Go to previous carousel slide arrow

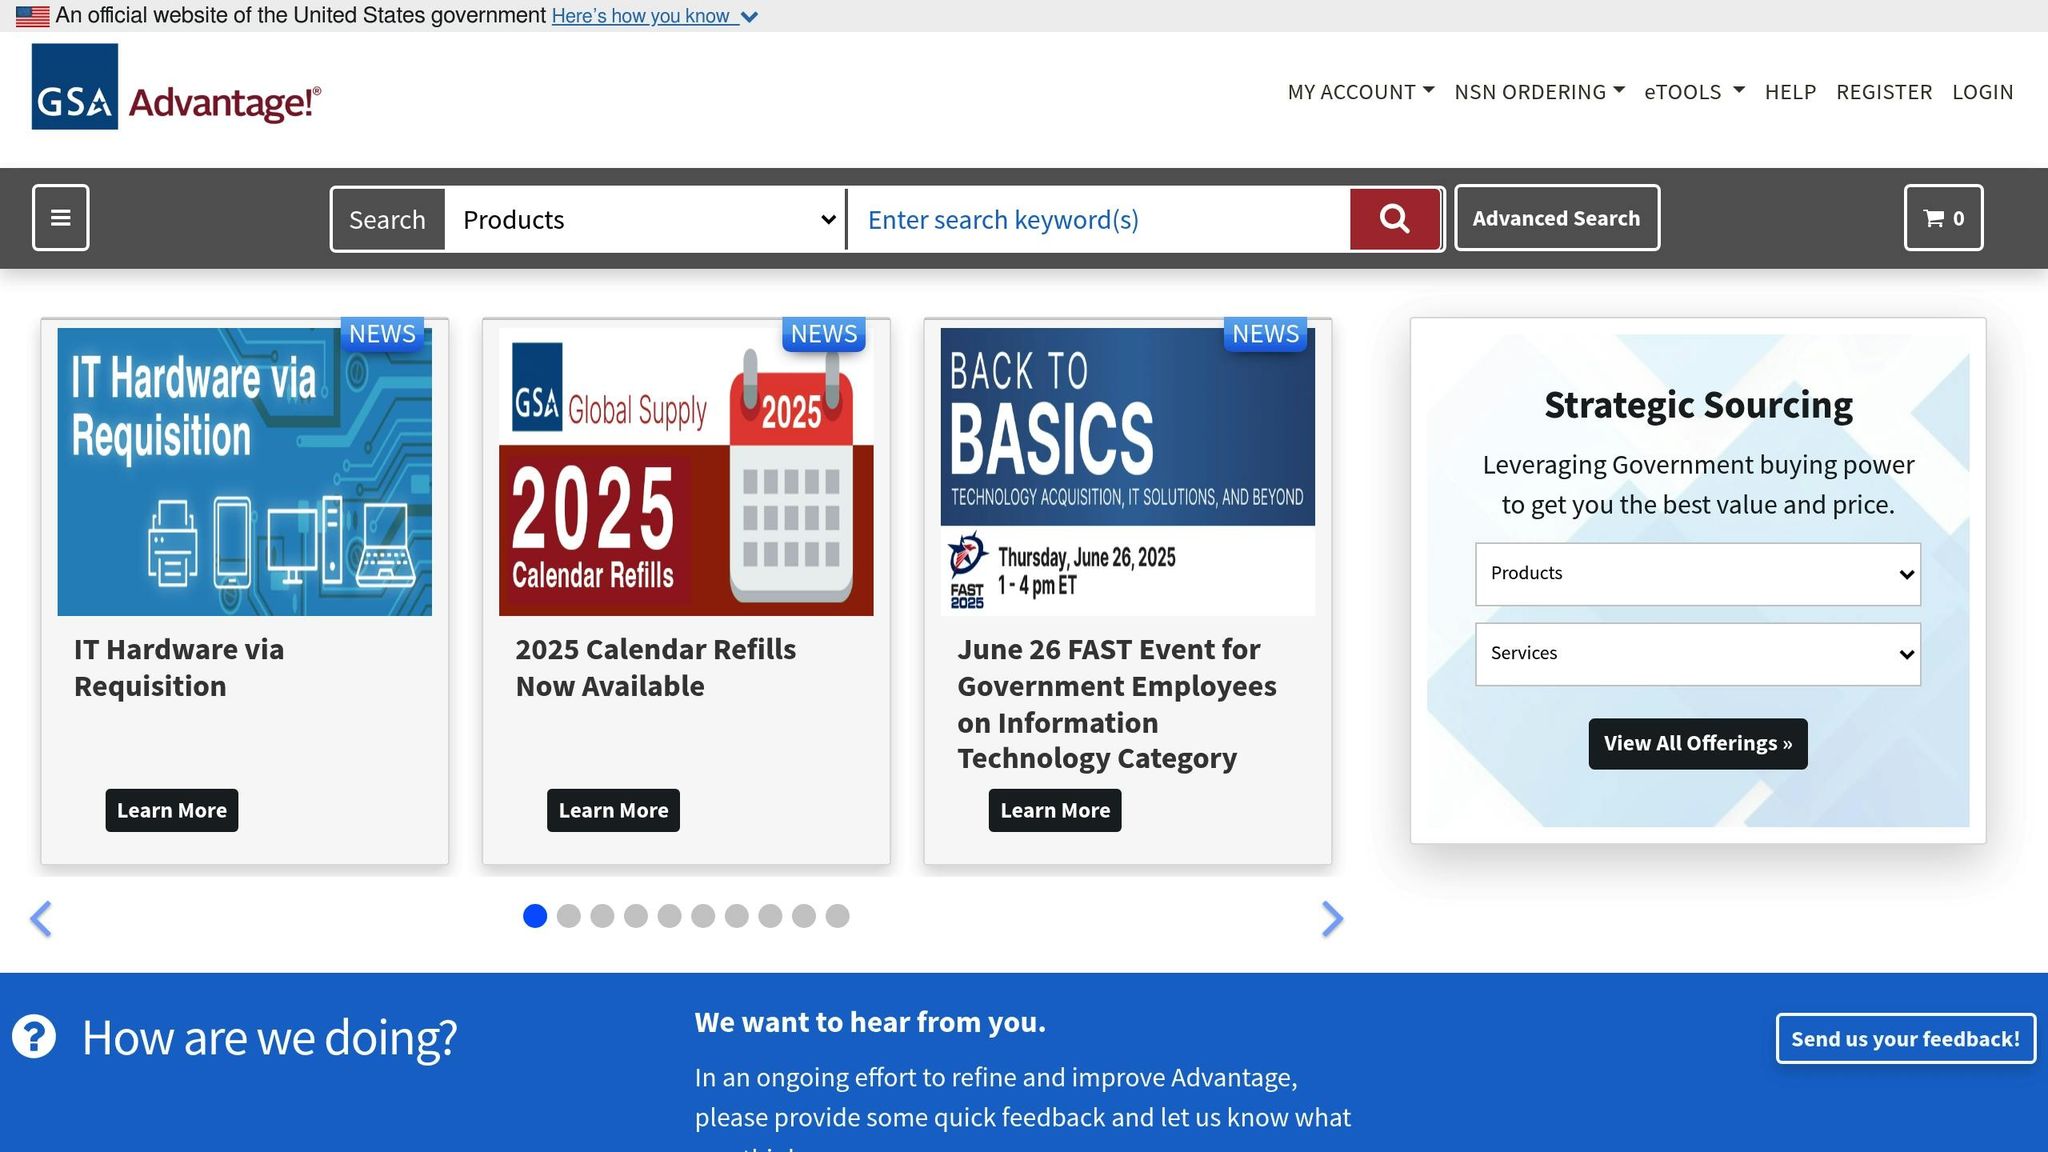(x=41, y=919)
